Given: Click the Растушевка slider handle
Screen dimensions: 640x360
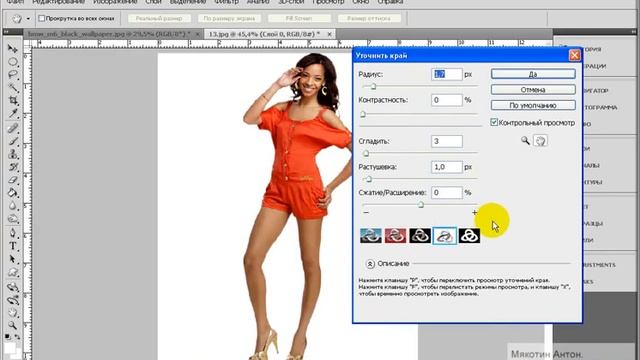Looking at the screenshot, I should [x=369, y=179].
